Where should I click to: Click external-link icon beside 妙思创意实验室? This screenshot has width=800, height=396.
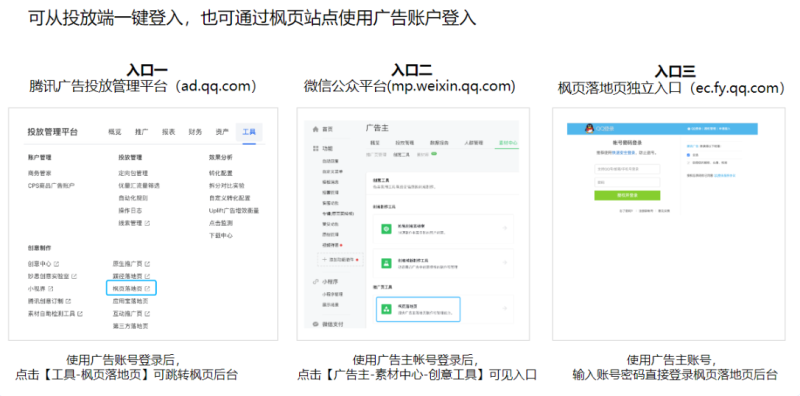[x=74, y=276]
